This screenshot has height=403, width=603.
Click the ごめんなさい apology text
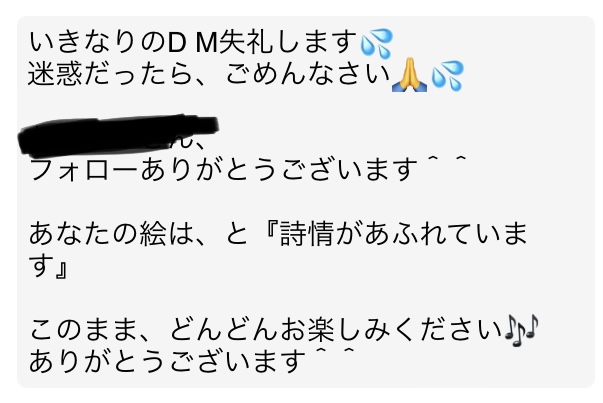tap(308, 73)
